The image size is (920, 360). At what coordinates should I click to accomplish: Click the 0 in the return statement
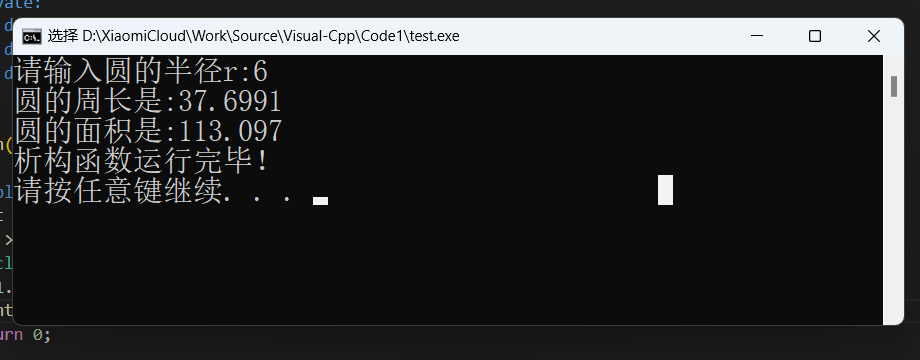coord(37,335)
